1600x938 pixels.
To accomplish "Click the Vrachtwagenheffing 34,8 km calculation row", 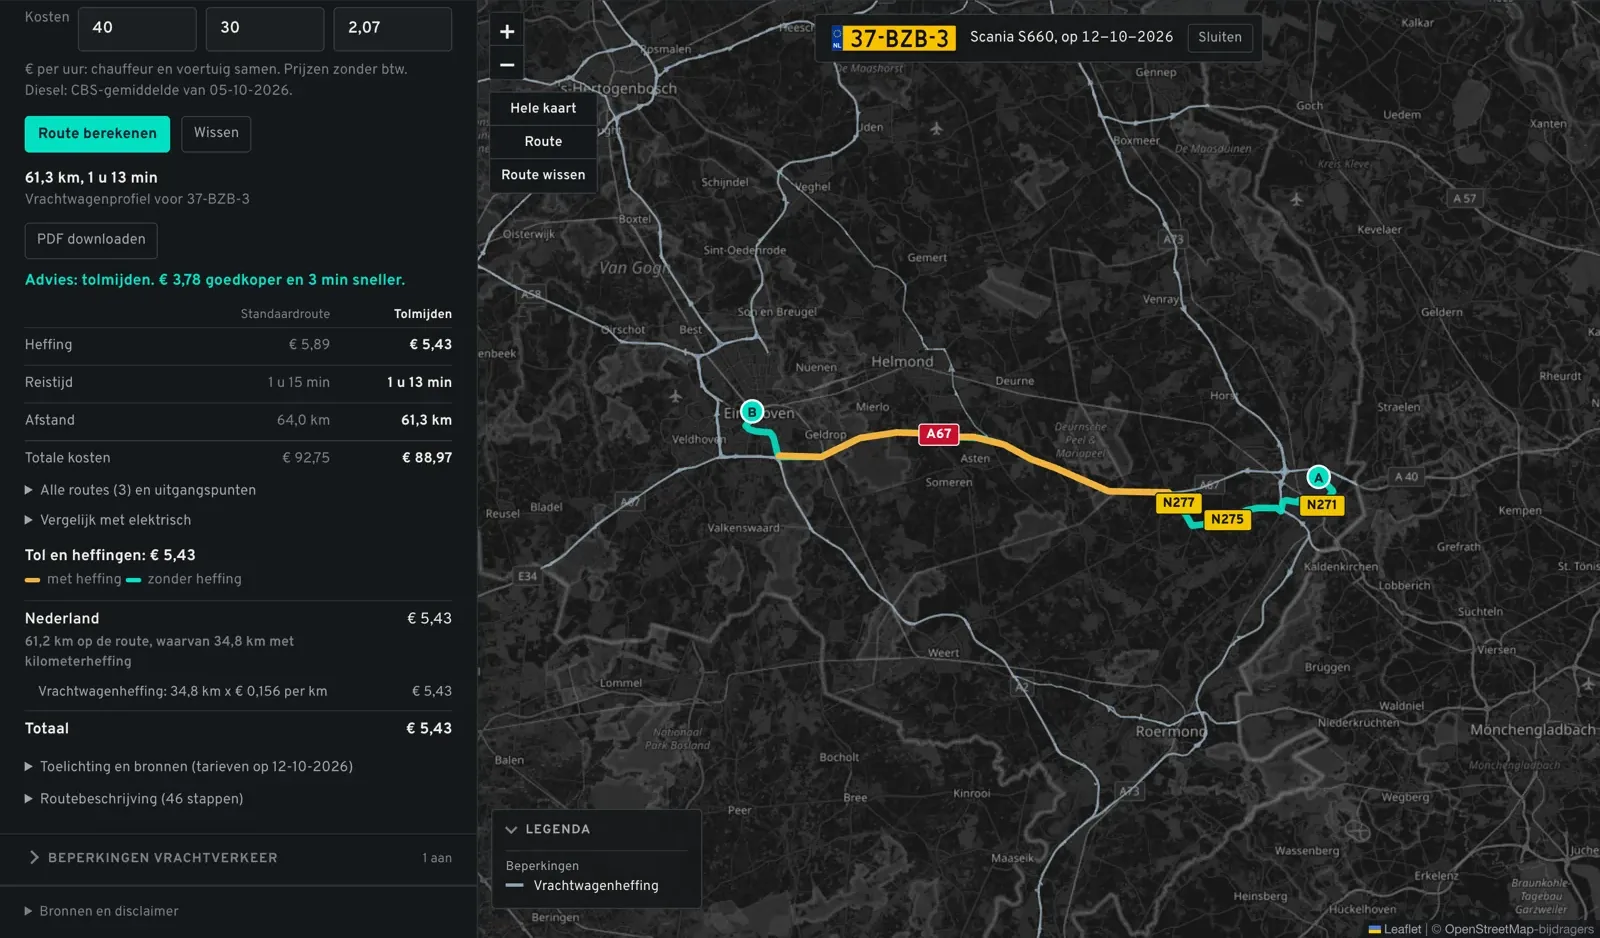I will click(x=238, y=691).
